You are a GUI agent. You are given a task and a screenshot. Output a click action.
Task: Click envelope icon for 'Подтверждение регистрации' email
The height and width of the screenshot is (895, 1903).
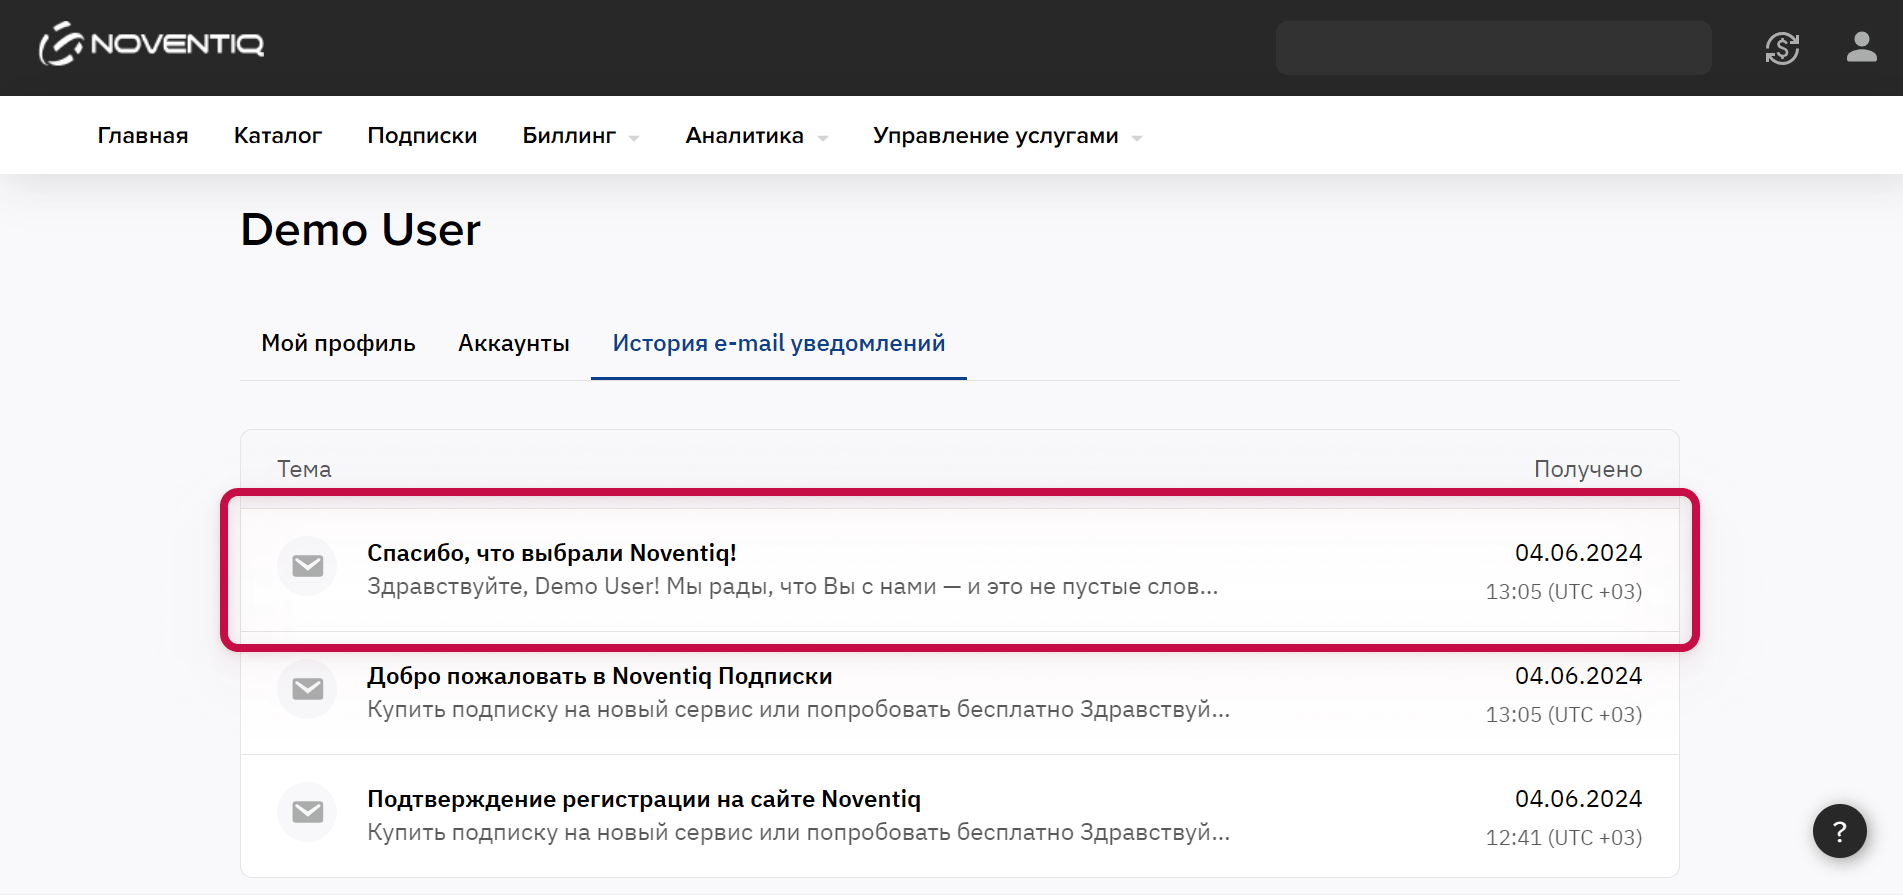point(307,812)
